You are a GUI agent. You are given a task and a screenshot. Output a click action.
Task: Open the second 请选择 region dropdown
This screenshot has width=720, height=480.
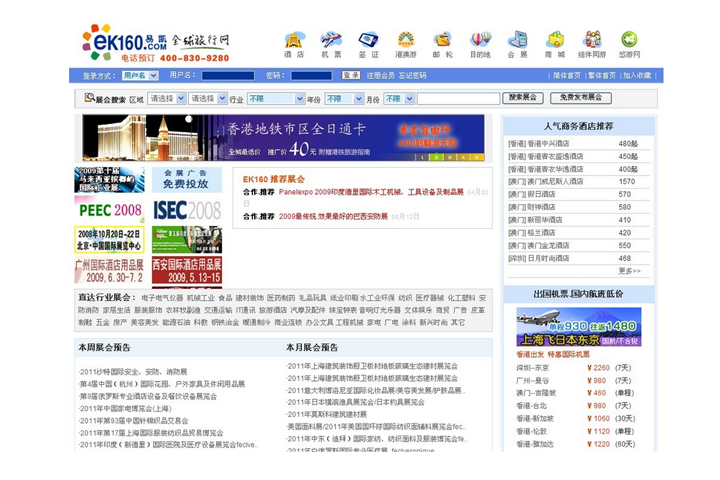click(x=208, y=98)
